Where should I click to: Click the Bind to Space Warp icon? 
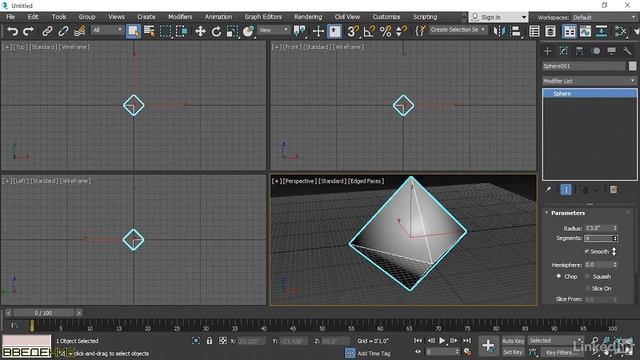click(x=80, y=31)
